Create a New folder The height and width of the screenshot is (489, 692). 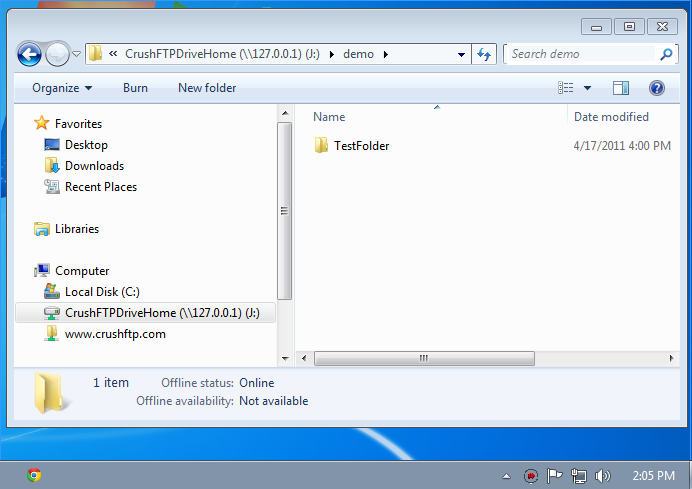coord(207,88)
